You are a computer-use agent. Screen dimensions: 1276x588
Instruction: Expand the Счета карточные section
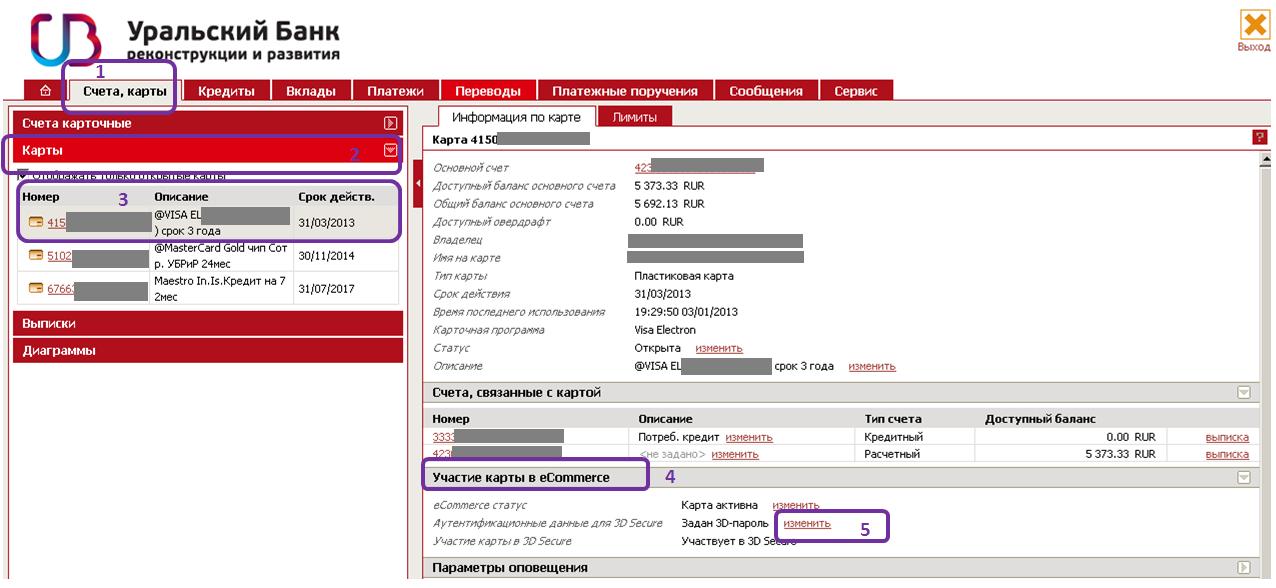390,123
